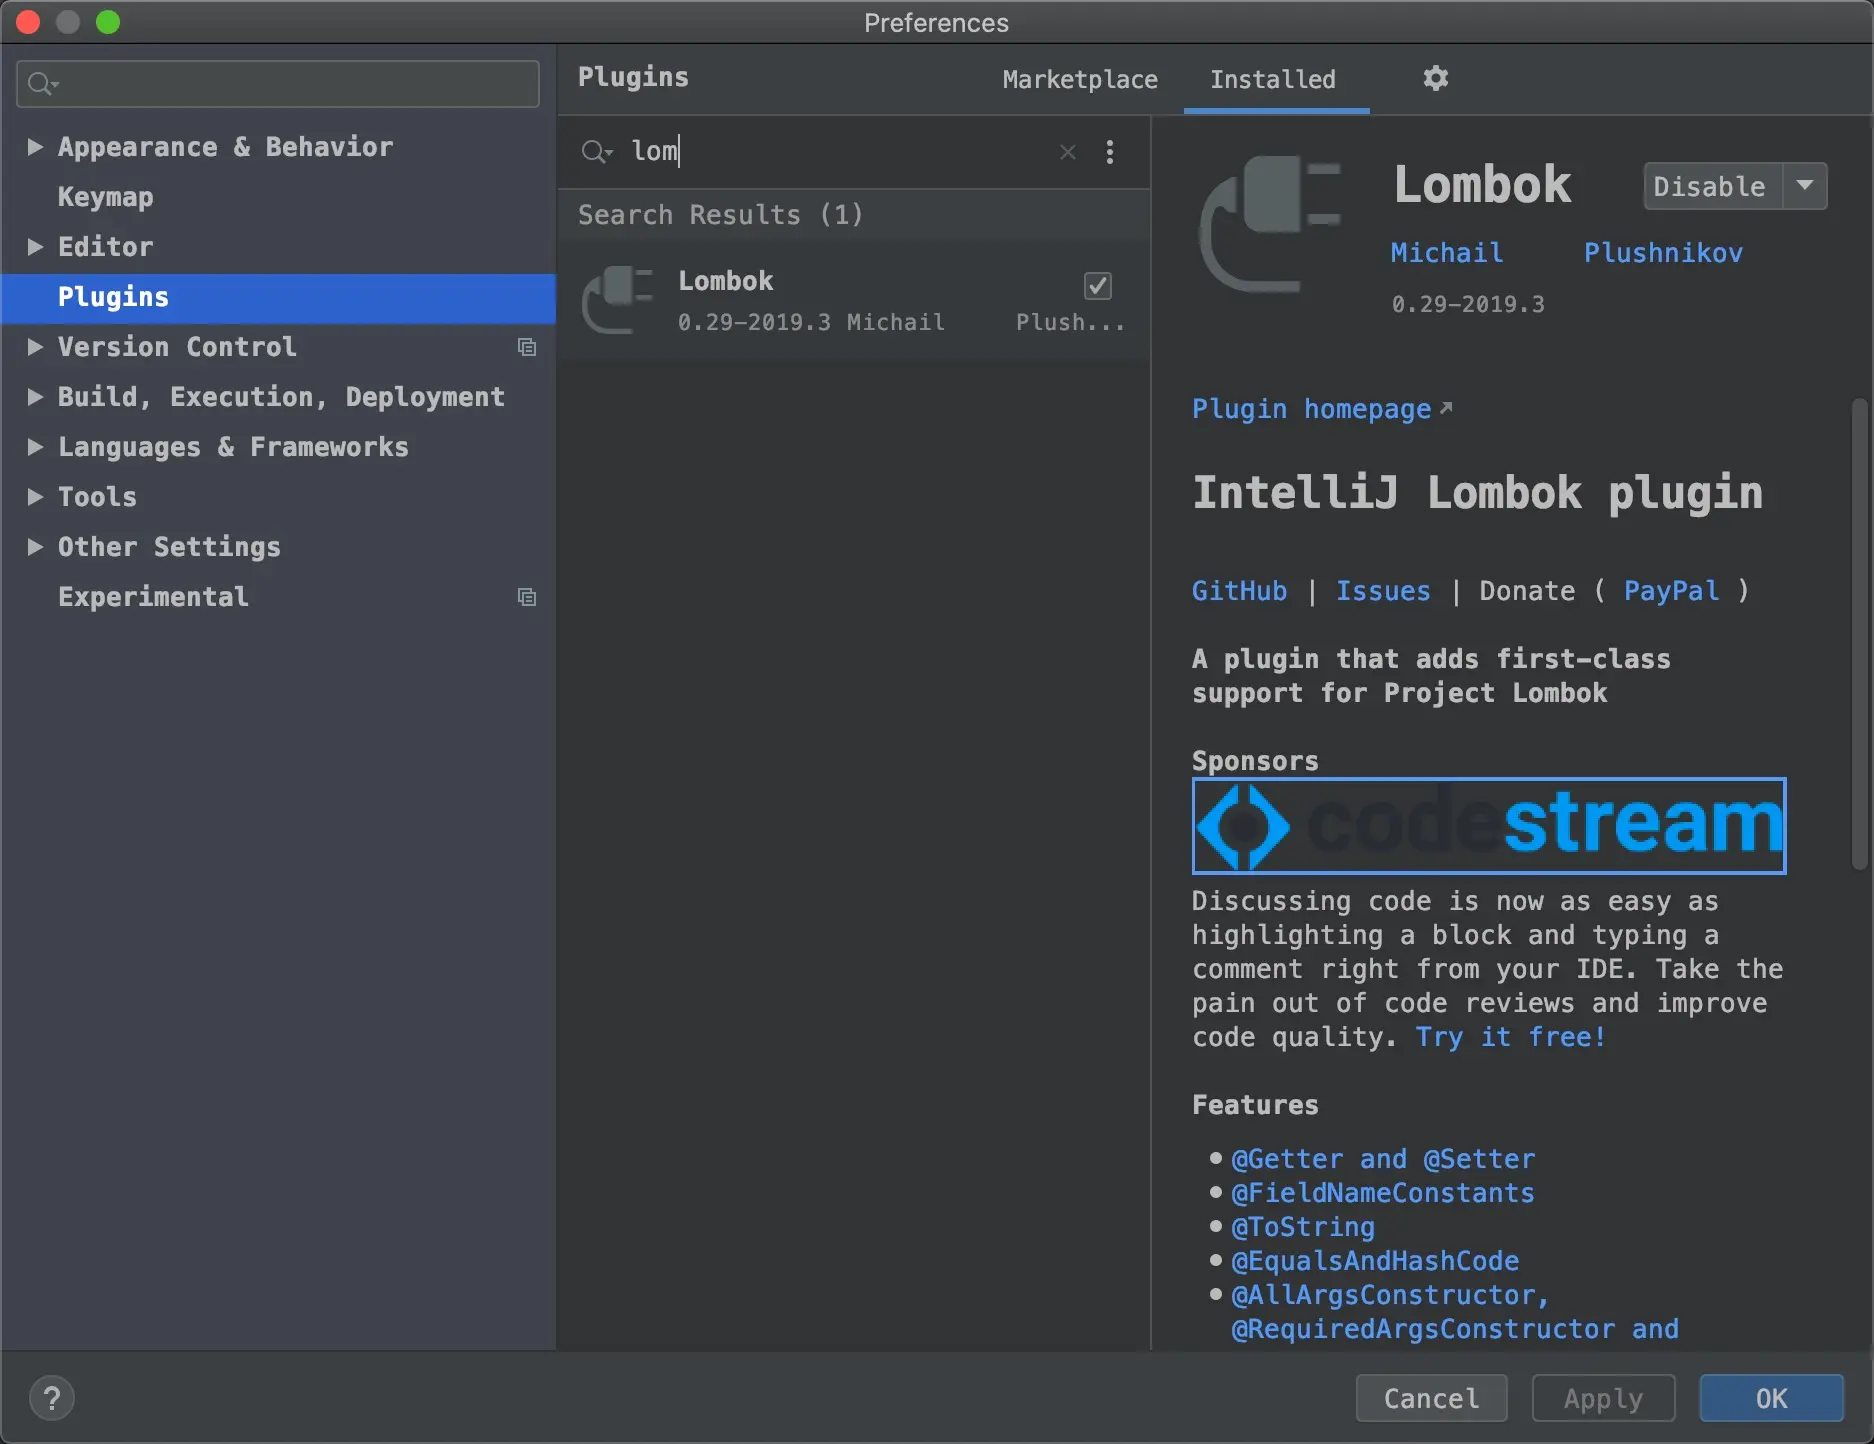
Task: Click the Plushnikov author link
Action: click(x=1663, y=253)
